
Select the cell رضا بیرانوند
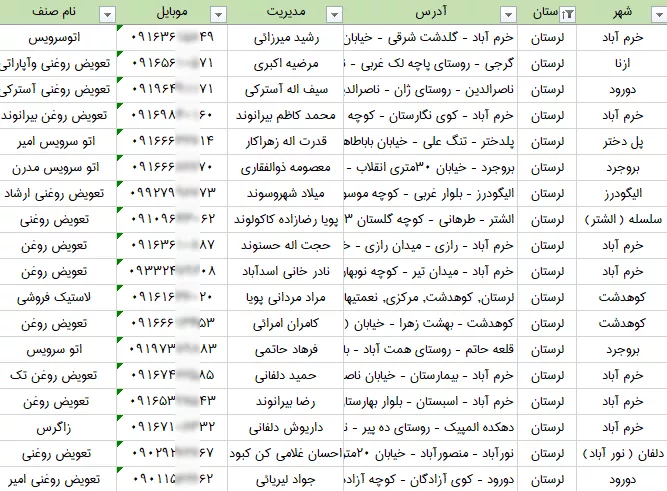pyautogui.click(x=285, y=401)
